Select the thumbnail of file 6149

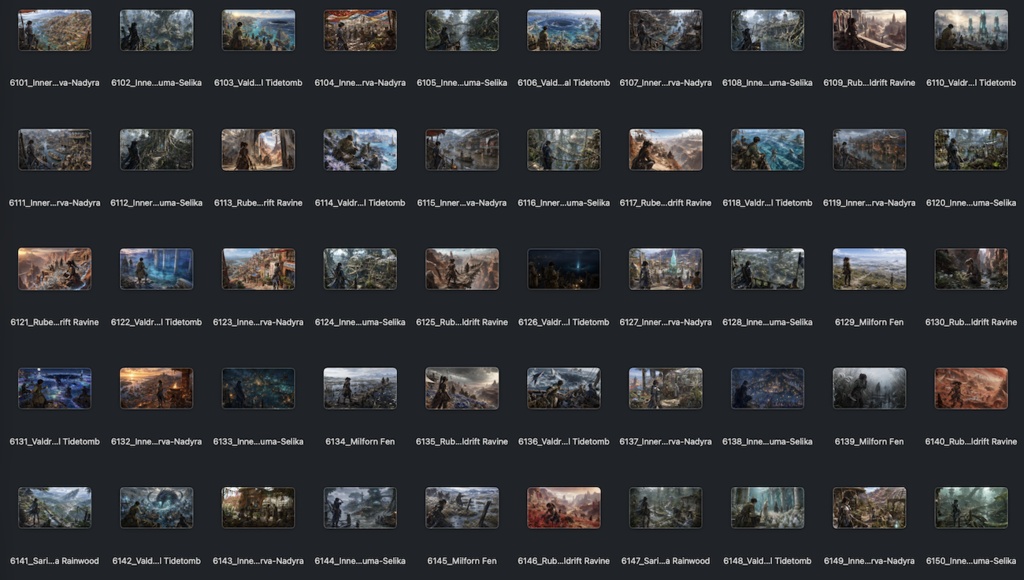click(869, 508)
